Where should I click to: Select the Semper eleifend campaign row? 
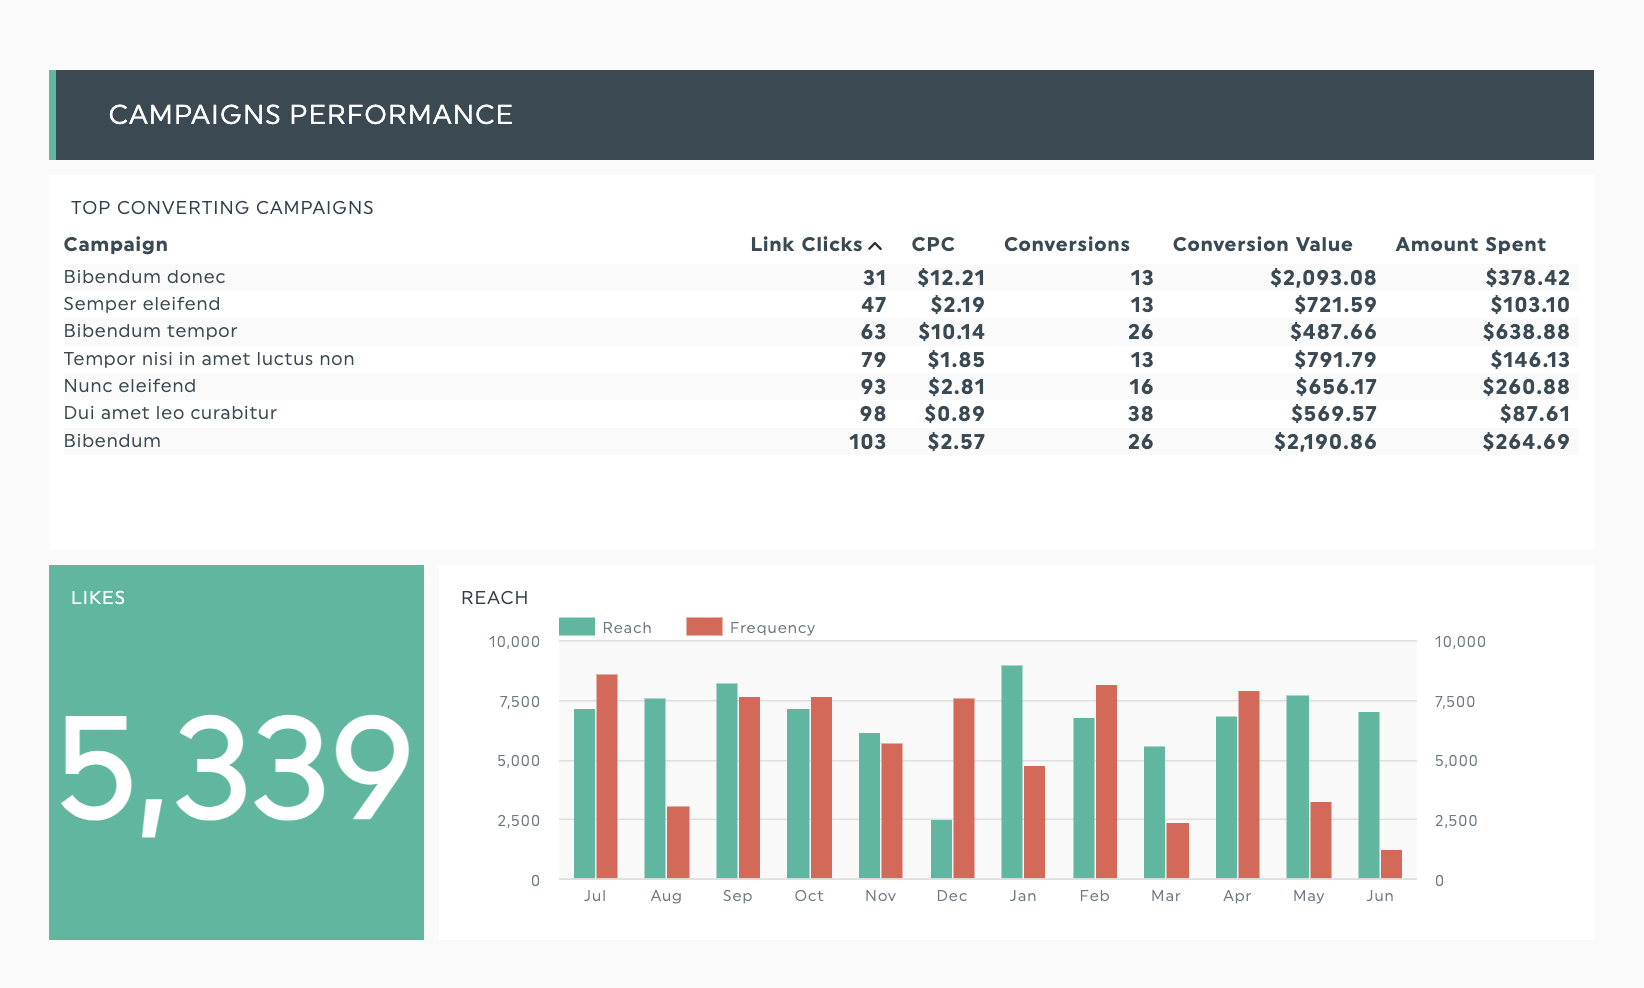point(142,304)
